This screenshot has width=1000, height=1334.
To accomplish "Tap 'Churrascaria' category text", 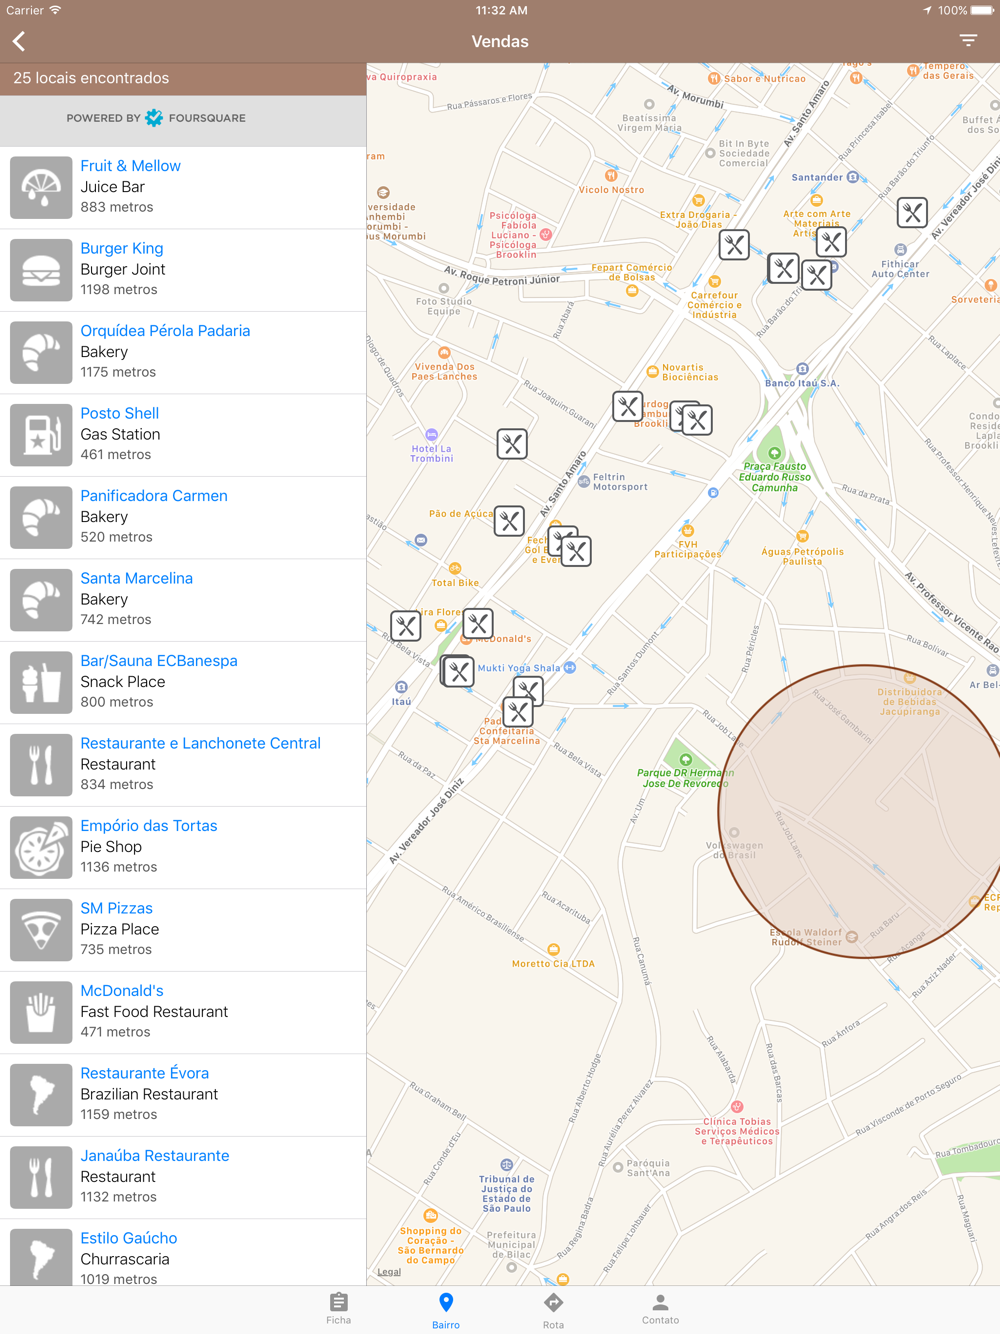I will tap(124, 1259).
